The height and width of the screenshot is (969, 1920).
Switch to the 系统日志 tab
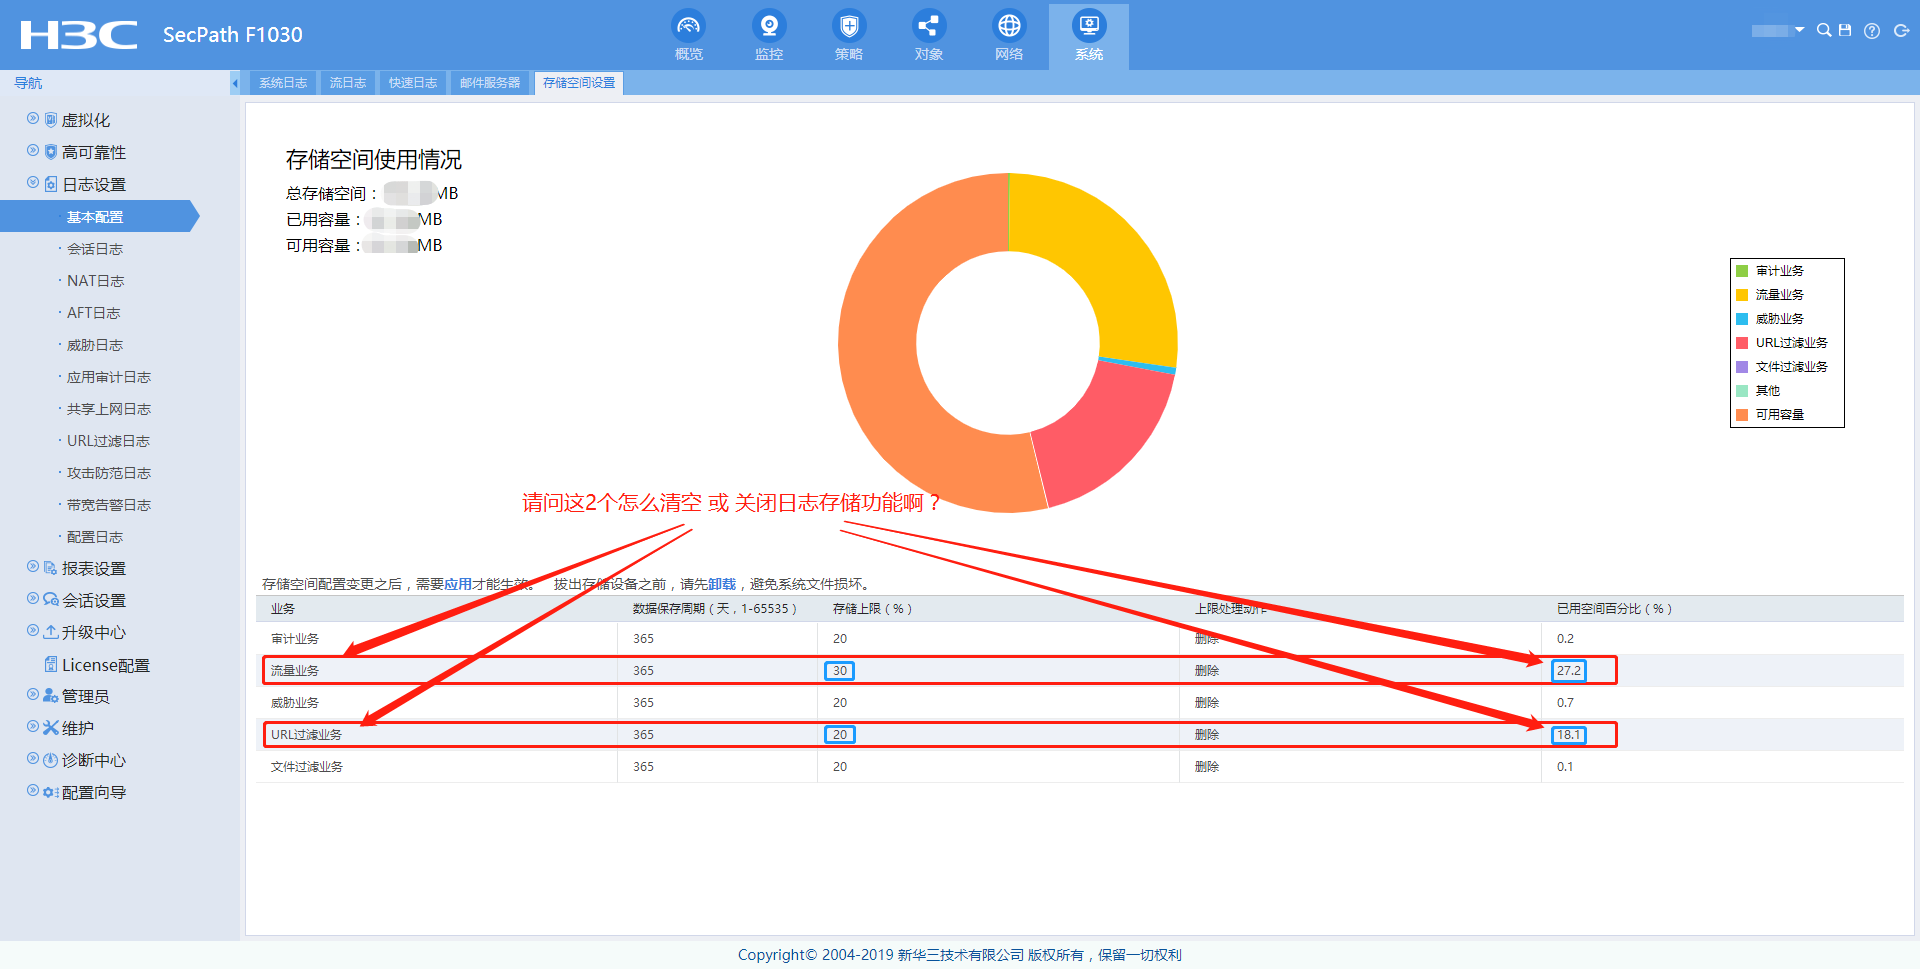[283, 83]
